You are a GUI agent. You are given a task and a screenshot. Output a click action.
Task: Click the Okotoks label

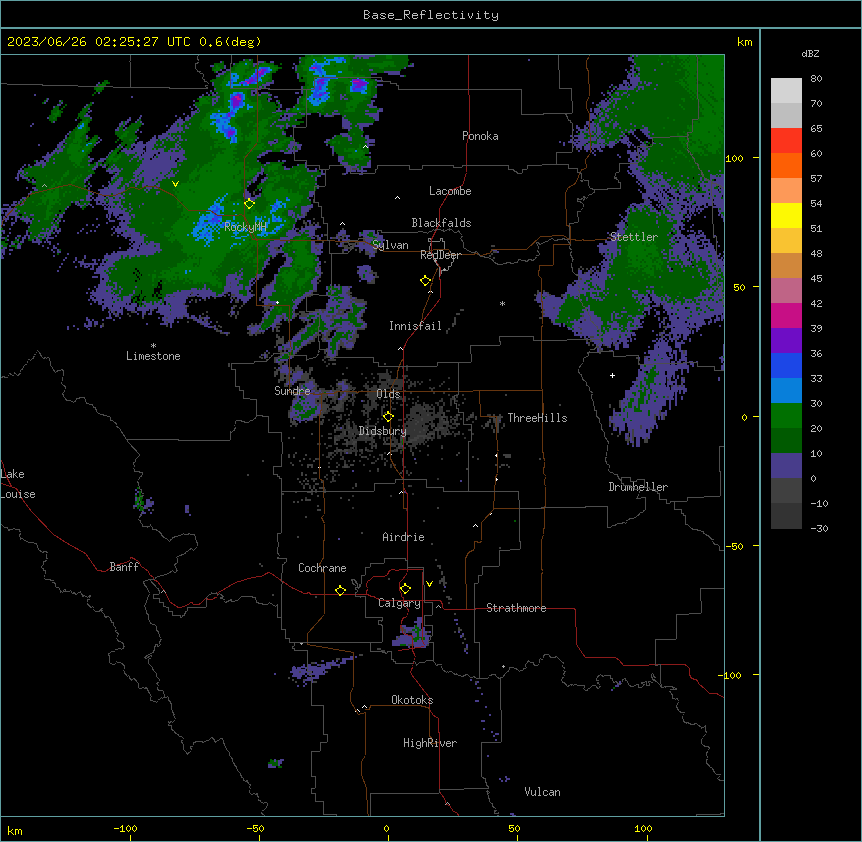(x=412, y=700)
